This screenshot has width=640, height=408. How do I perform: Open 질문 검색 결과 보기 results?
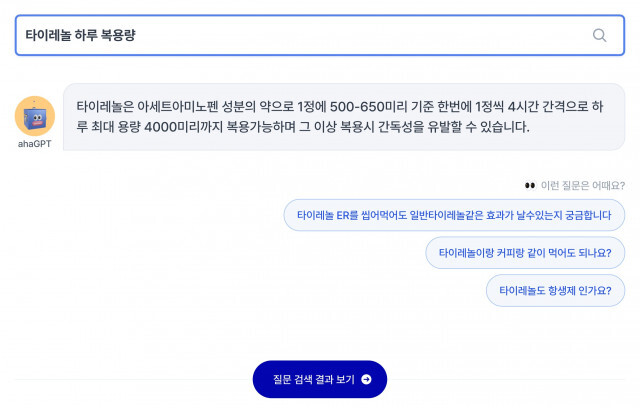pyautogui.click(x=320, y=379)
